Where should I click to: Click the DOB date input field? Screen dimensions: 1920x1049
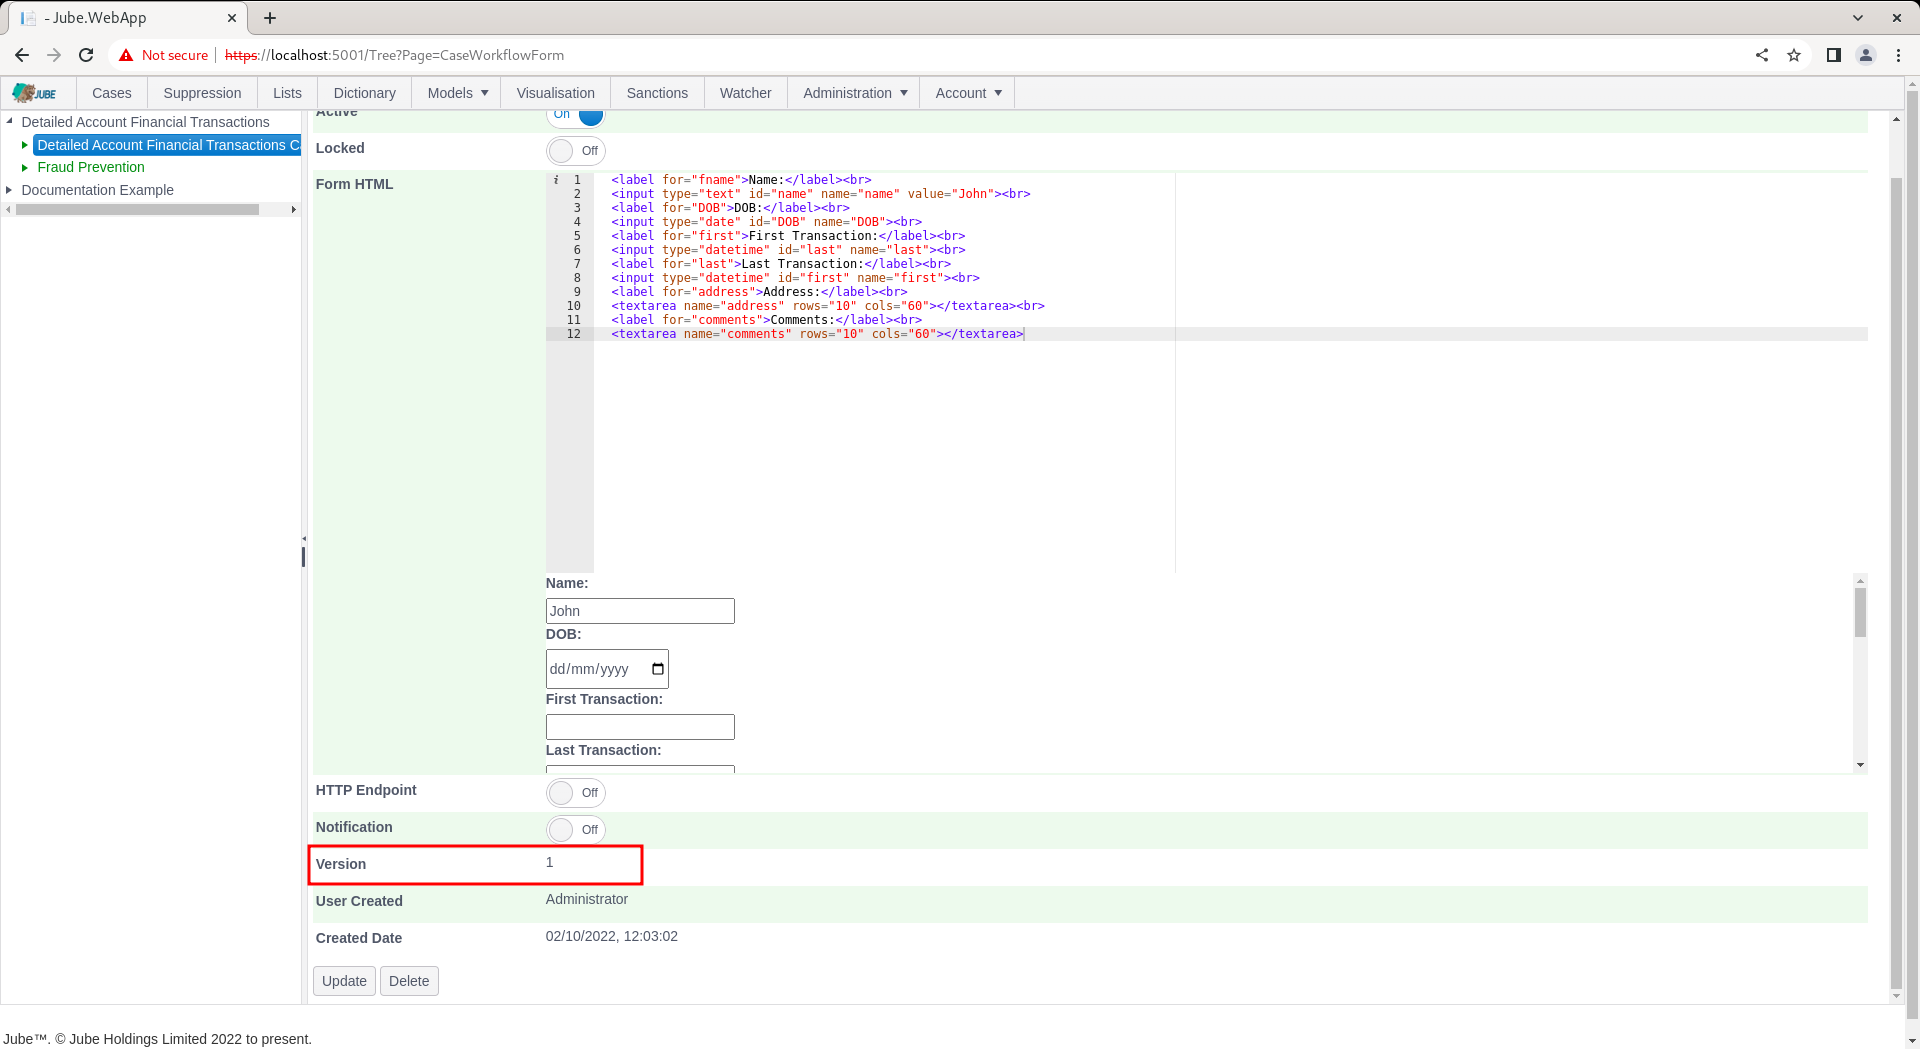607,669
